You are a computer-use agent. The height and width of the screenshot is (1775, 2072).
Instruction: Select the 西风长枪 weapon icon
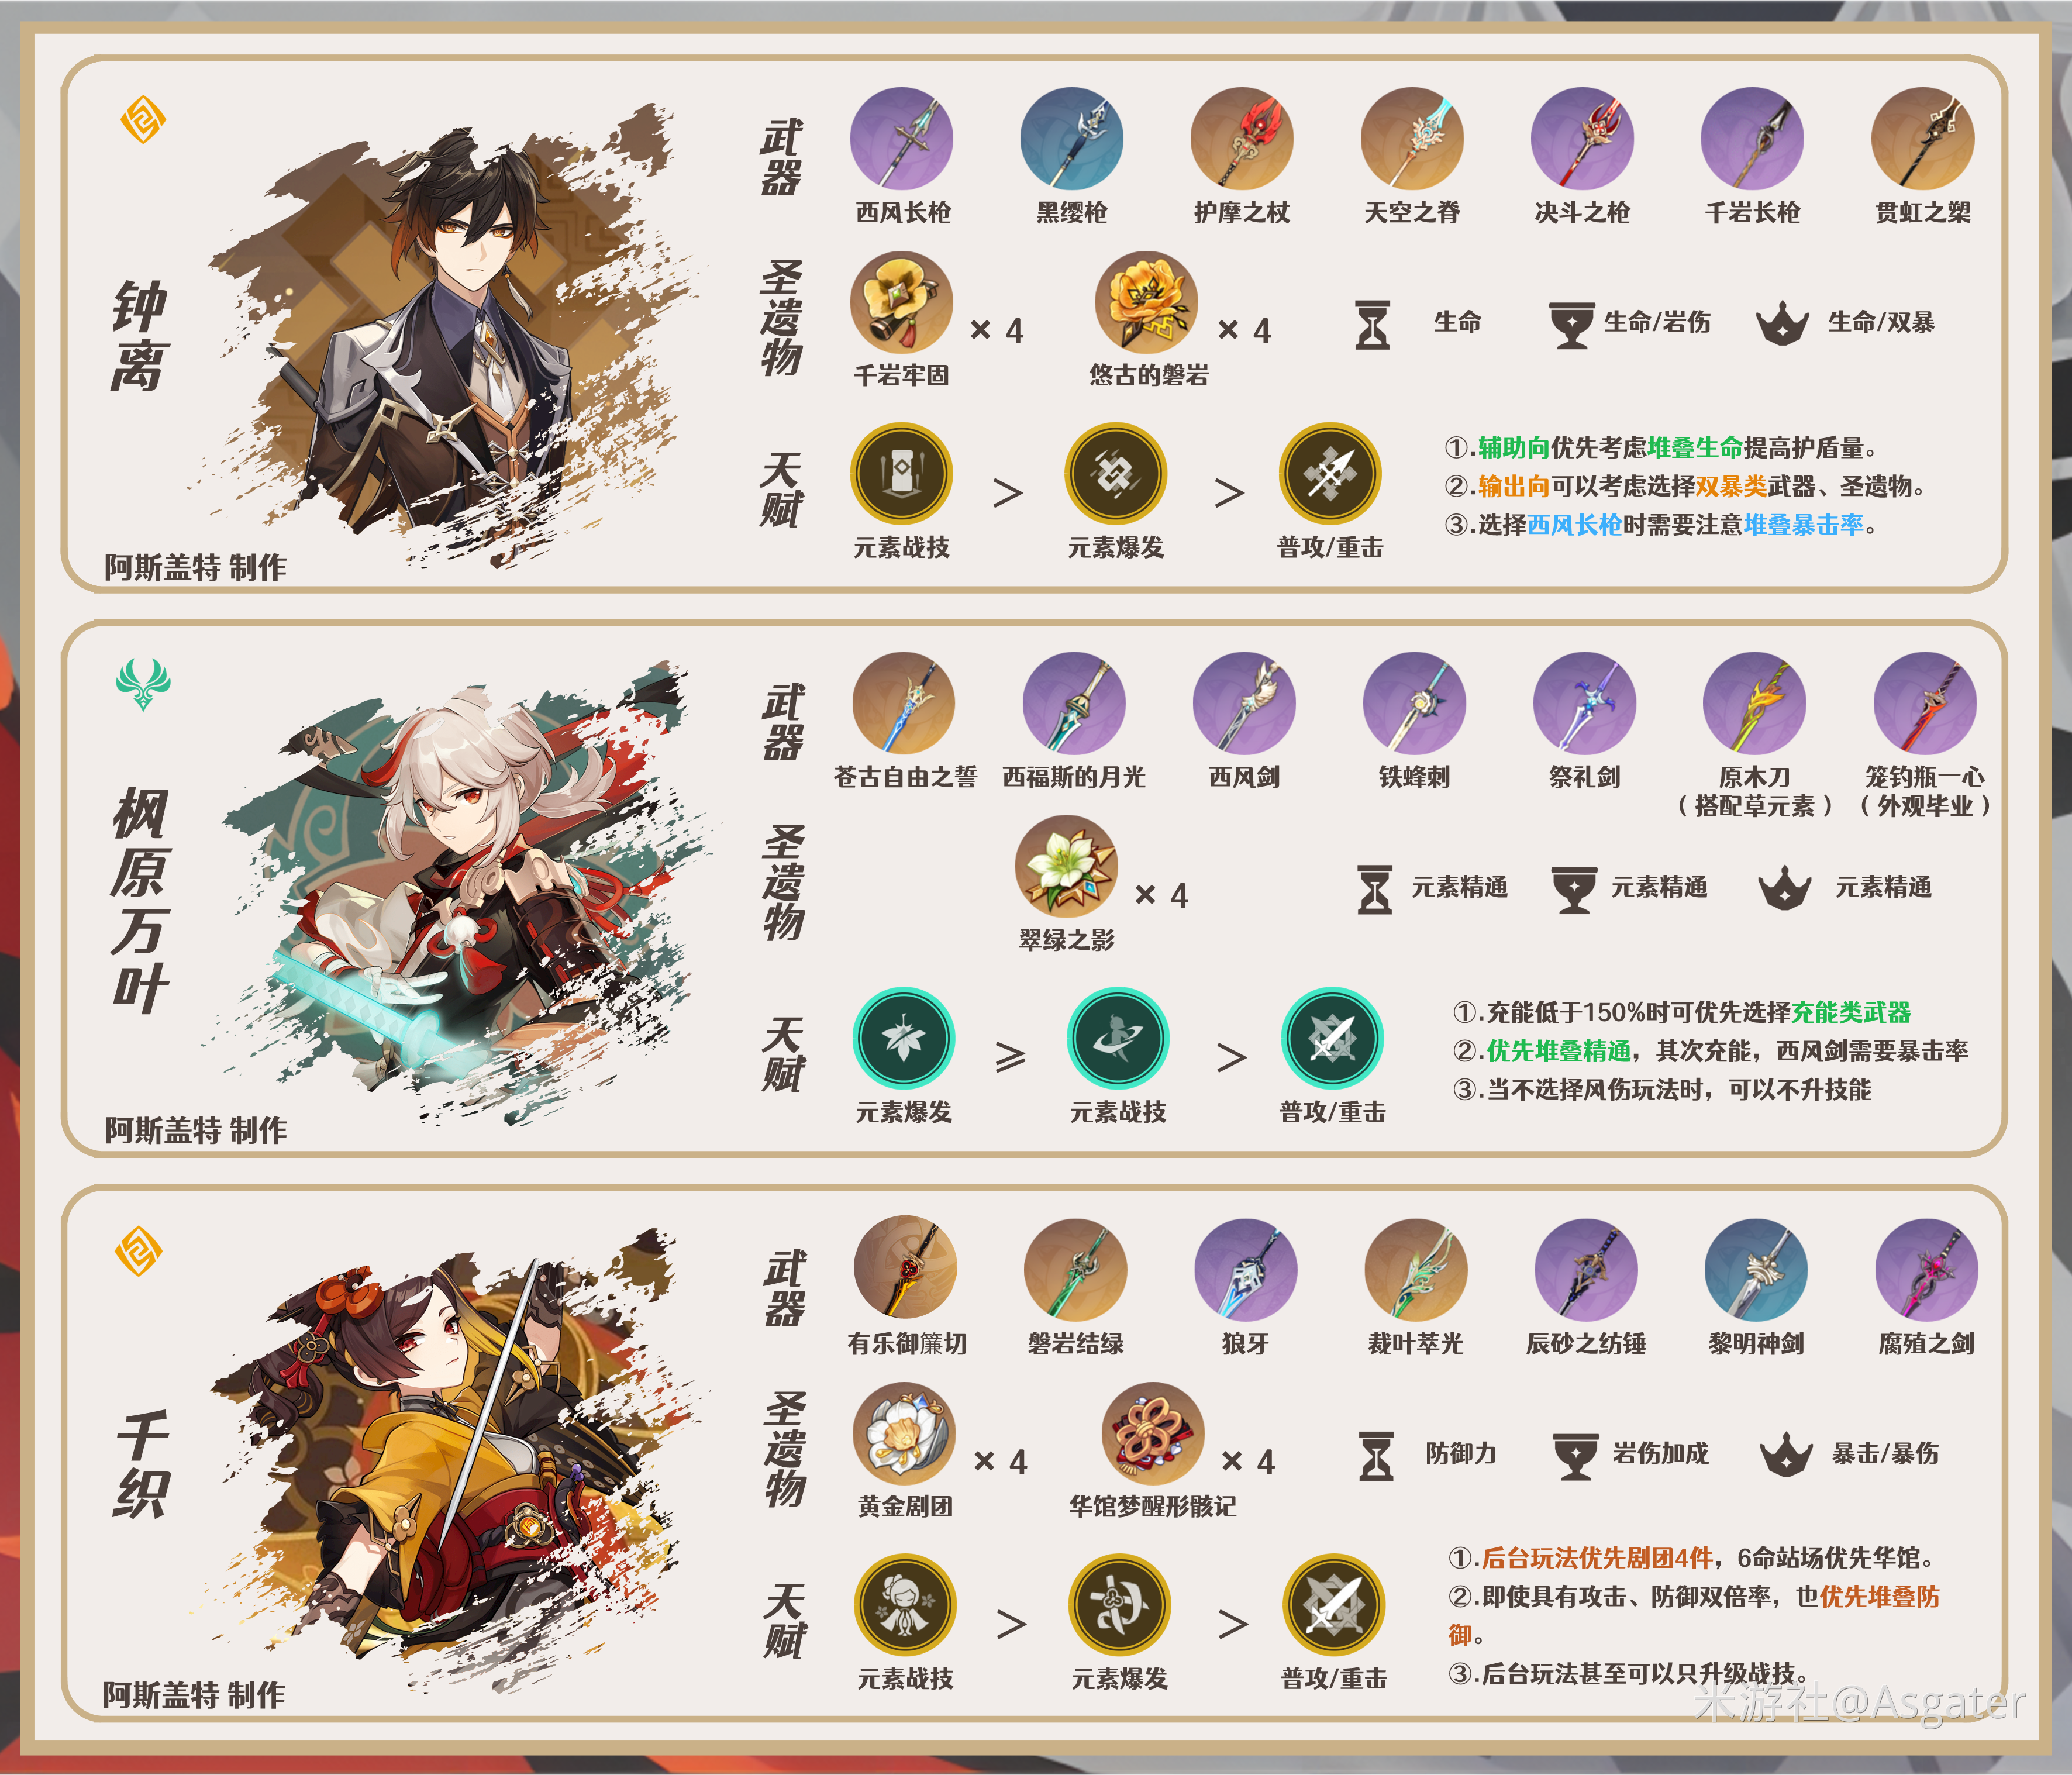pos(901,138)
